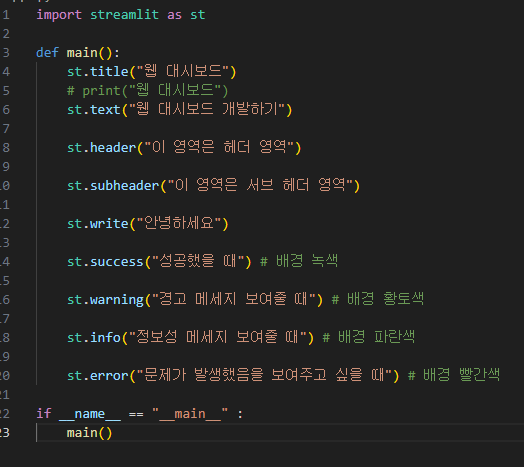The height and width of the screenshot is (467, 524).
Task: Click the 'import streamlit as st' line
Action: (121, 15)
